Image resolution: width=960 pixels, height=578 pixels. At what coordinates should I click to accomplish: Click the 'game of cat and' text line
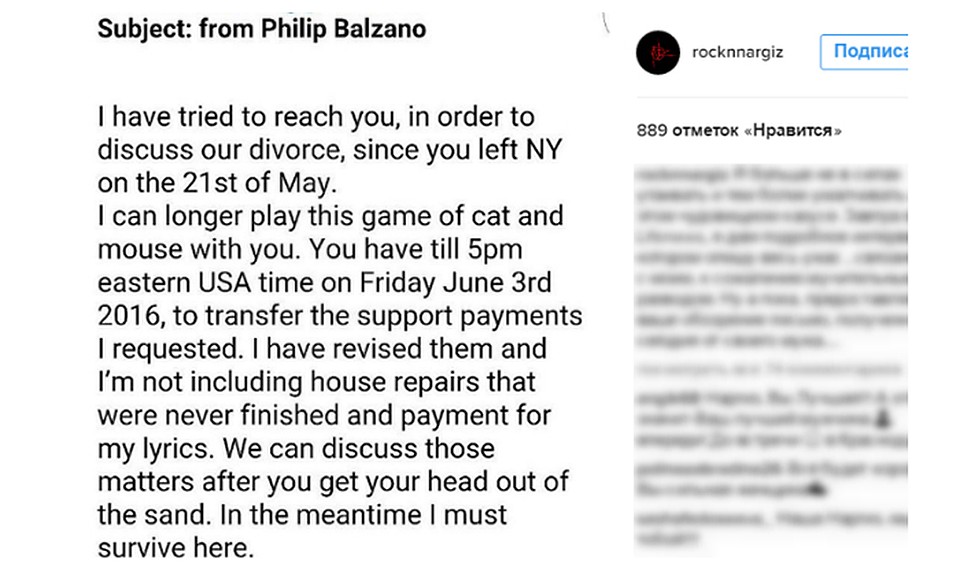tap(330, 216)
